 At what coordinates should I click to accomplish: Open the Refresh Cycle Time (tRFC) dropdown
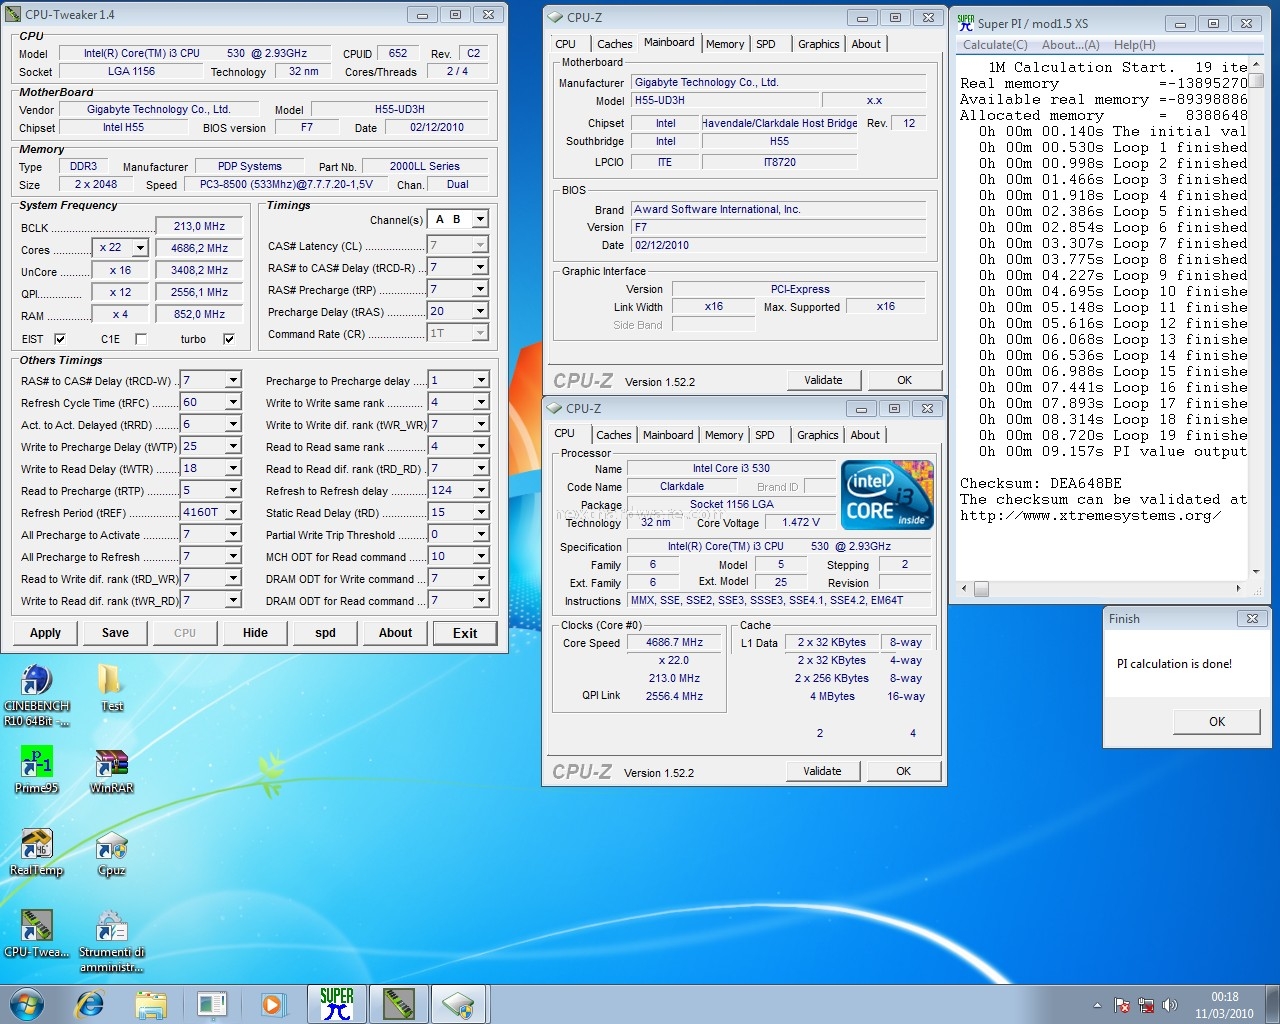click(x=233, y=402)
